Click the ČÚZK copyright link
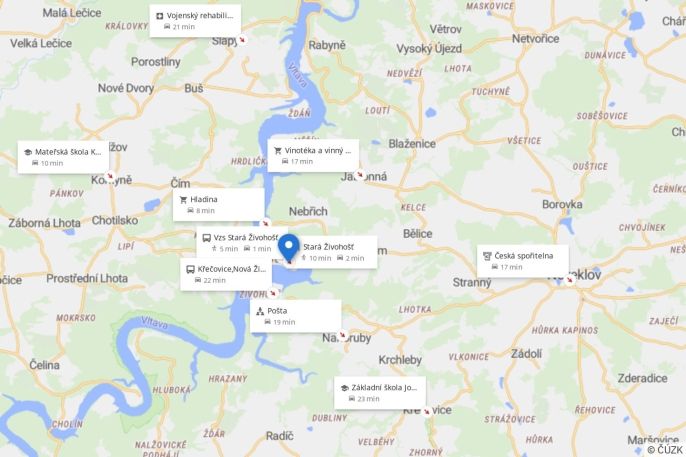Screen dimensions: 686x457 tap(665, 450)
